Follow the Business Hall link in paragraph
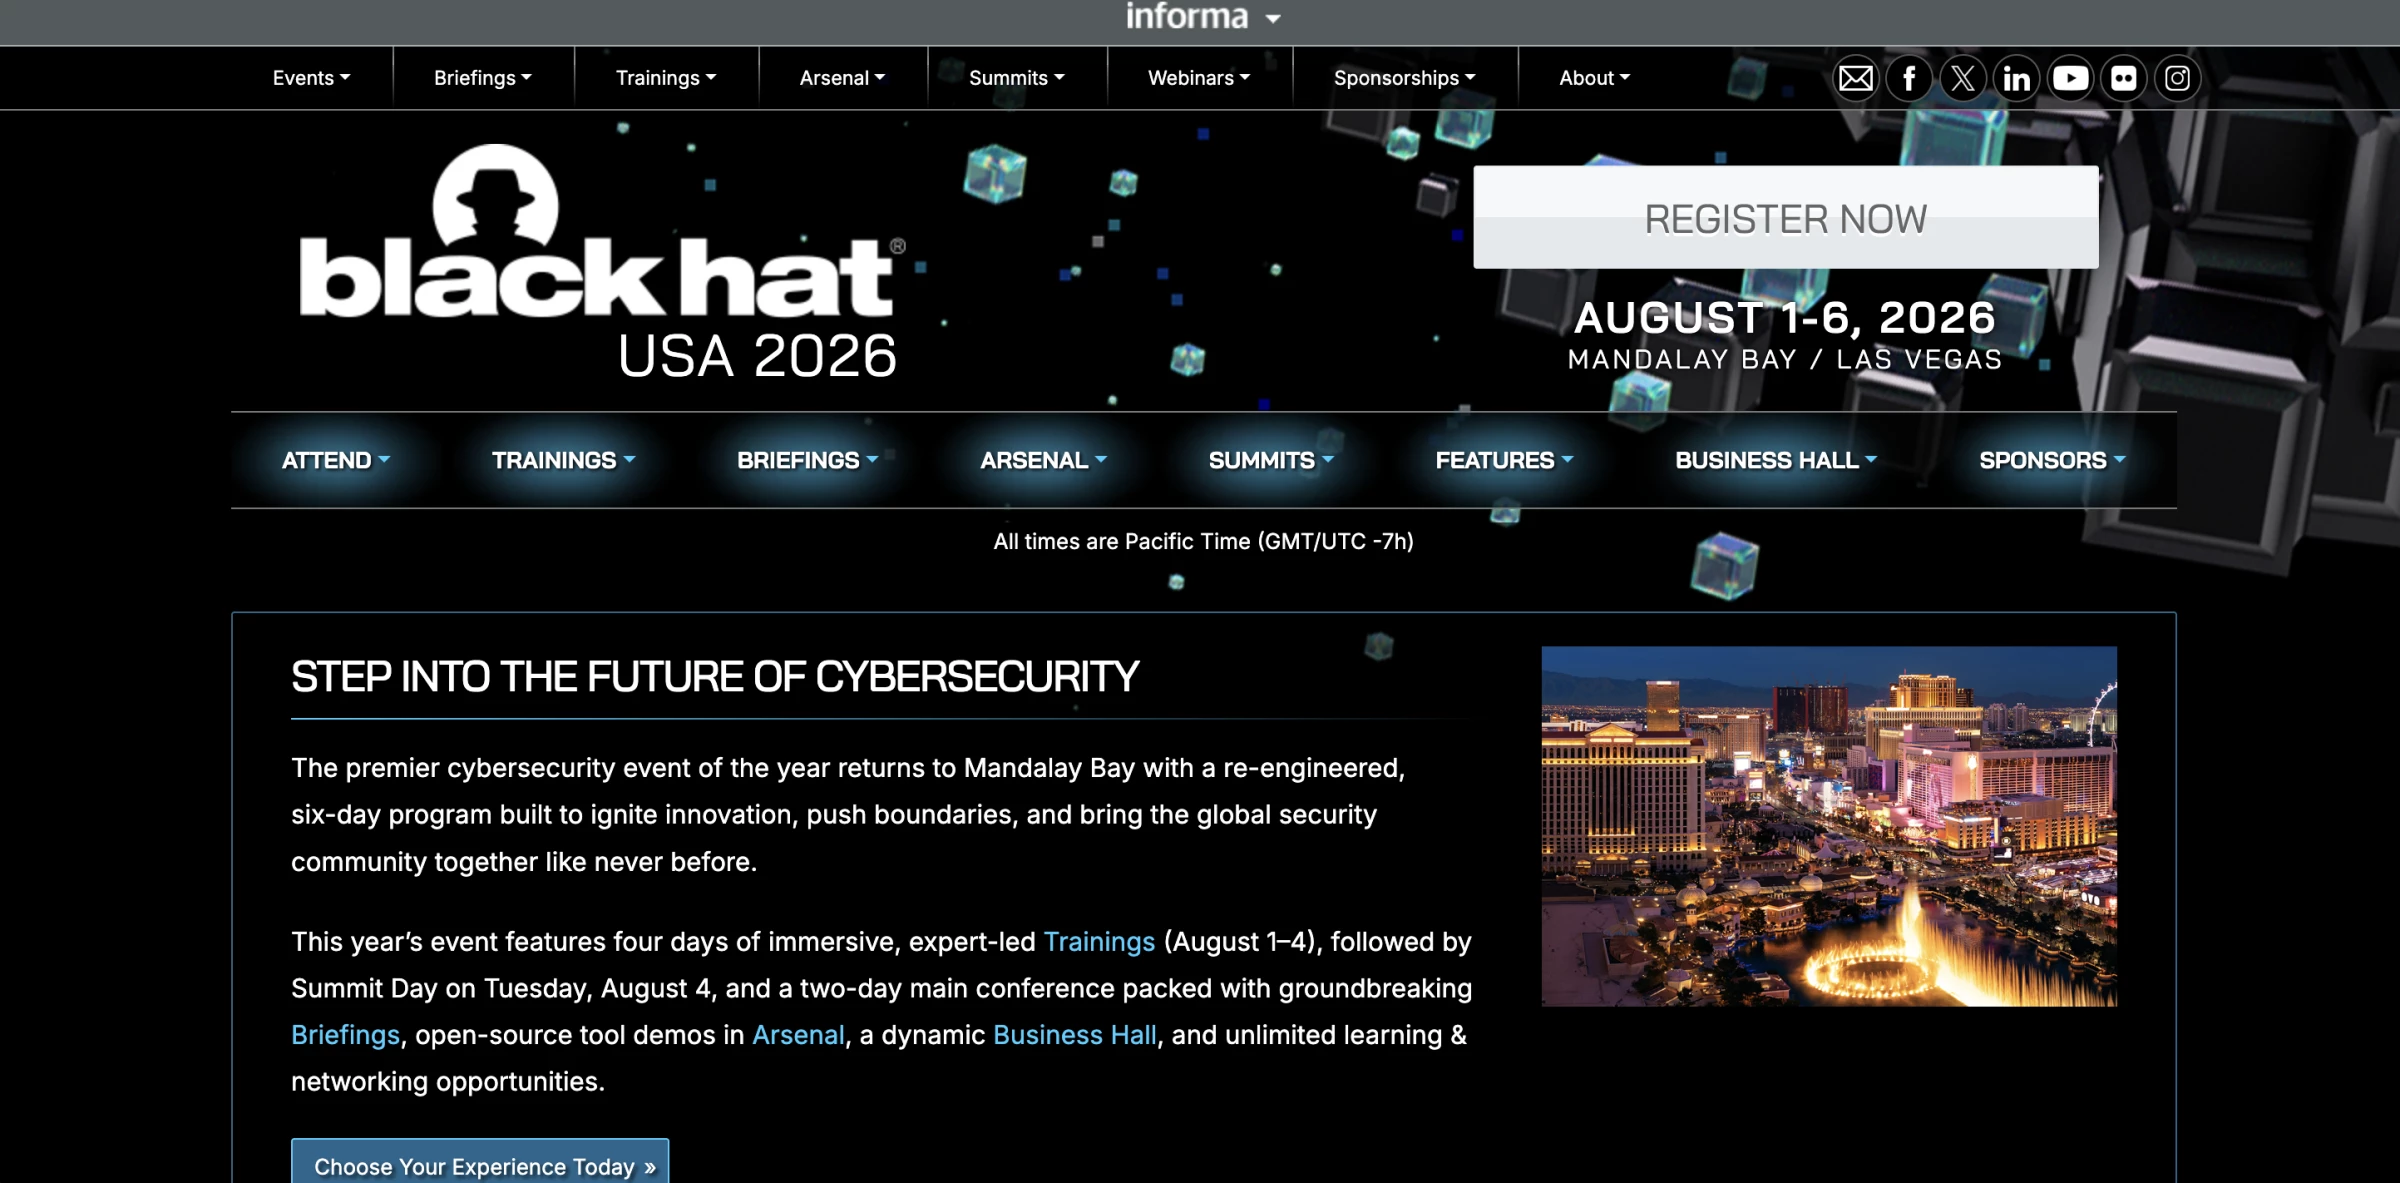Viewport: 2400px width, 1183px height. point(1075,1035)
